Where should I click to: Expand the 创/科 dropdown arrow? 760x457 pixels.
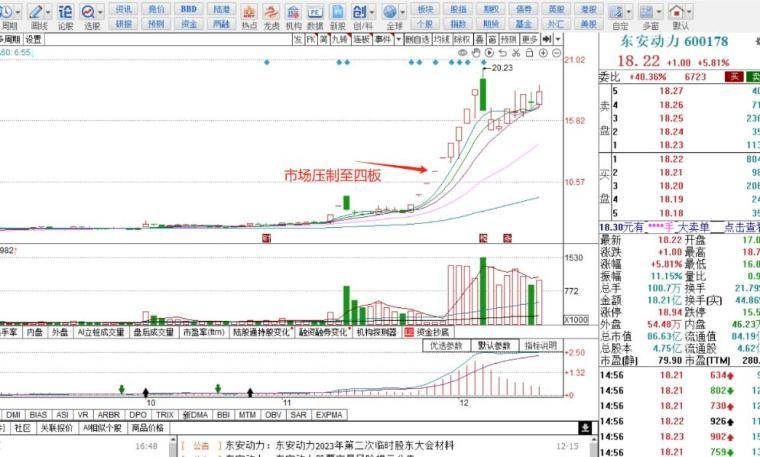tap(372, 12)
